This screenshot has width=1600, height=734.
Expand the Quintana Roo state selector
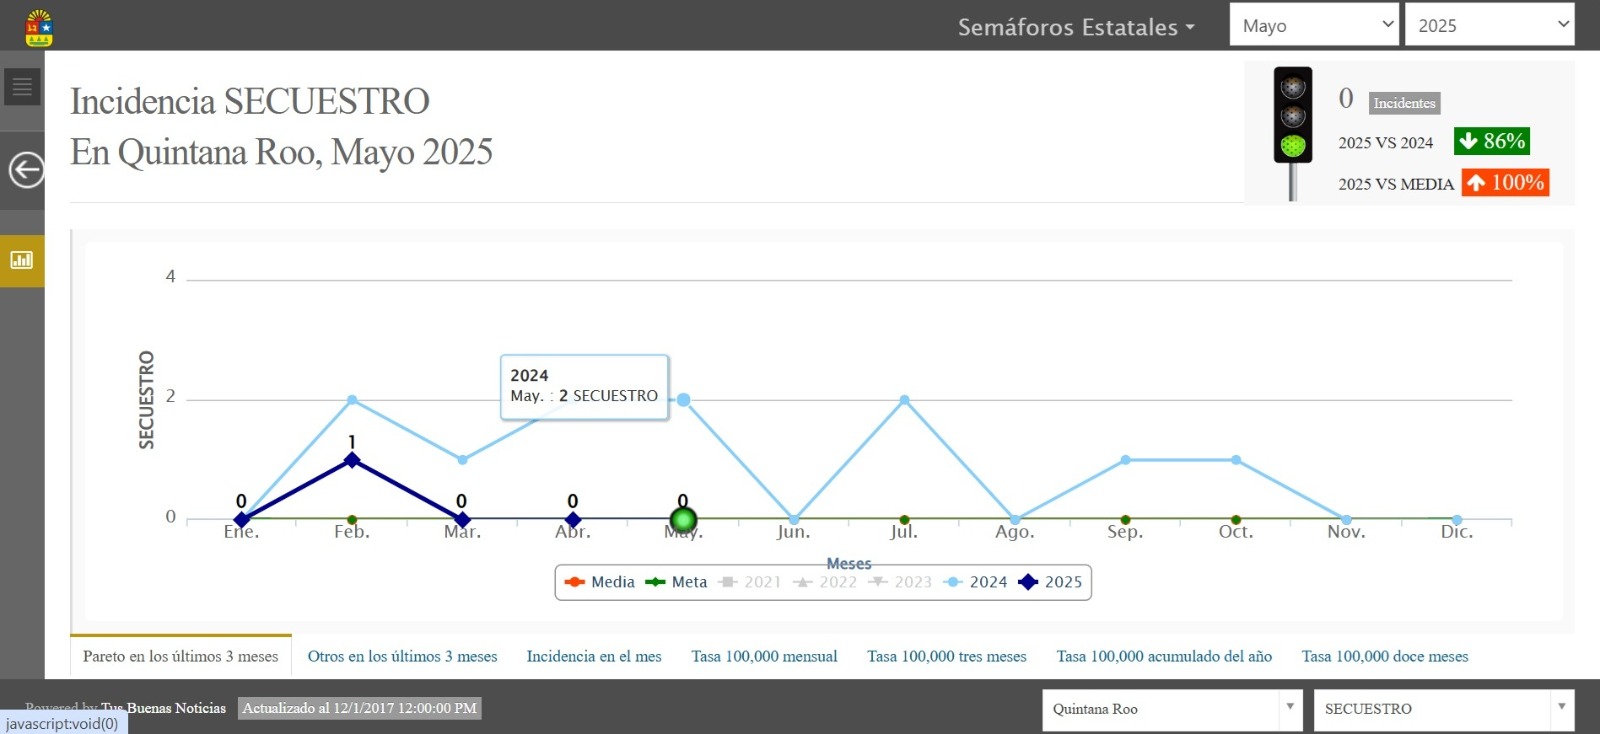pyautogui.click(x=1171, y=709)
